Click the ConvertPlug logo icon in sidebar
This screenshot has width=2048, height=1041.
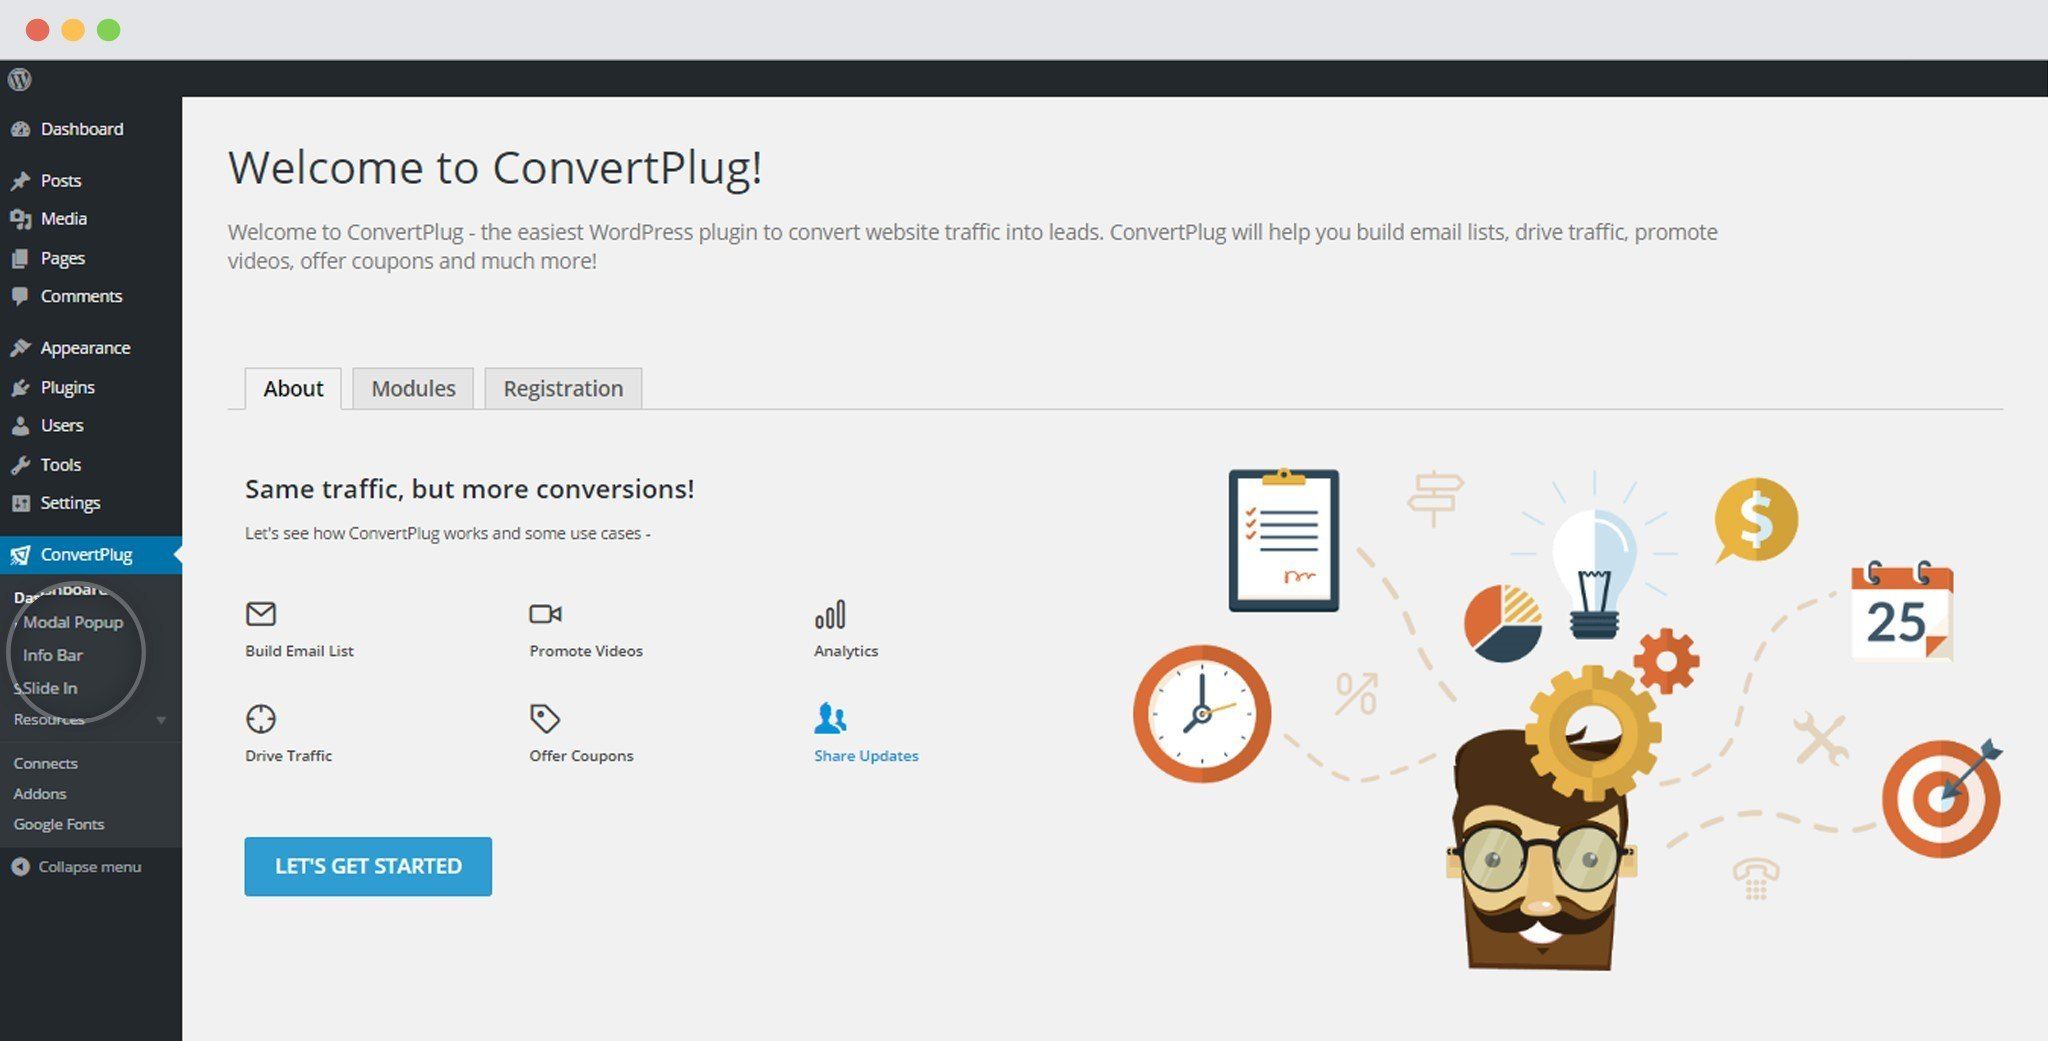click(20, 555)
